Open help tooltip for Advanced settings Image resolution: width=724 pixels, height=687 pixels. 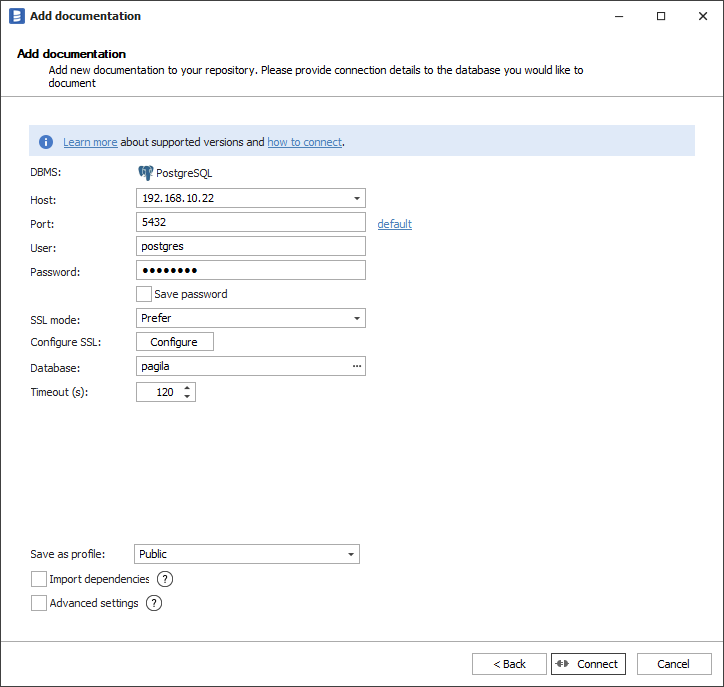tap(154, 603)
